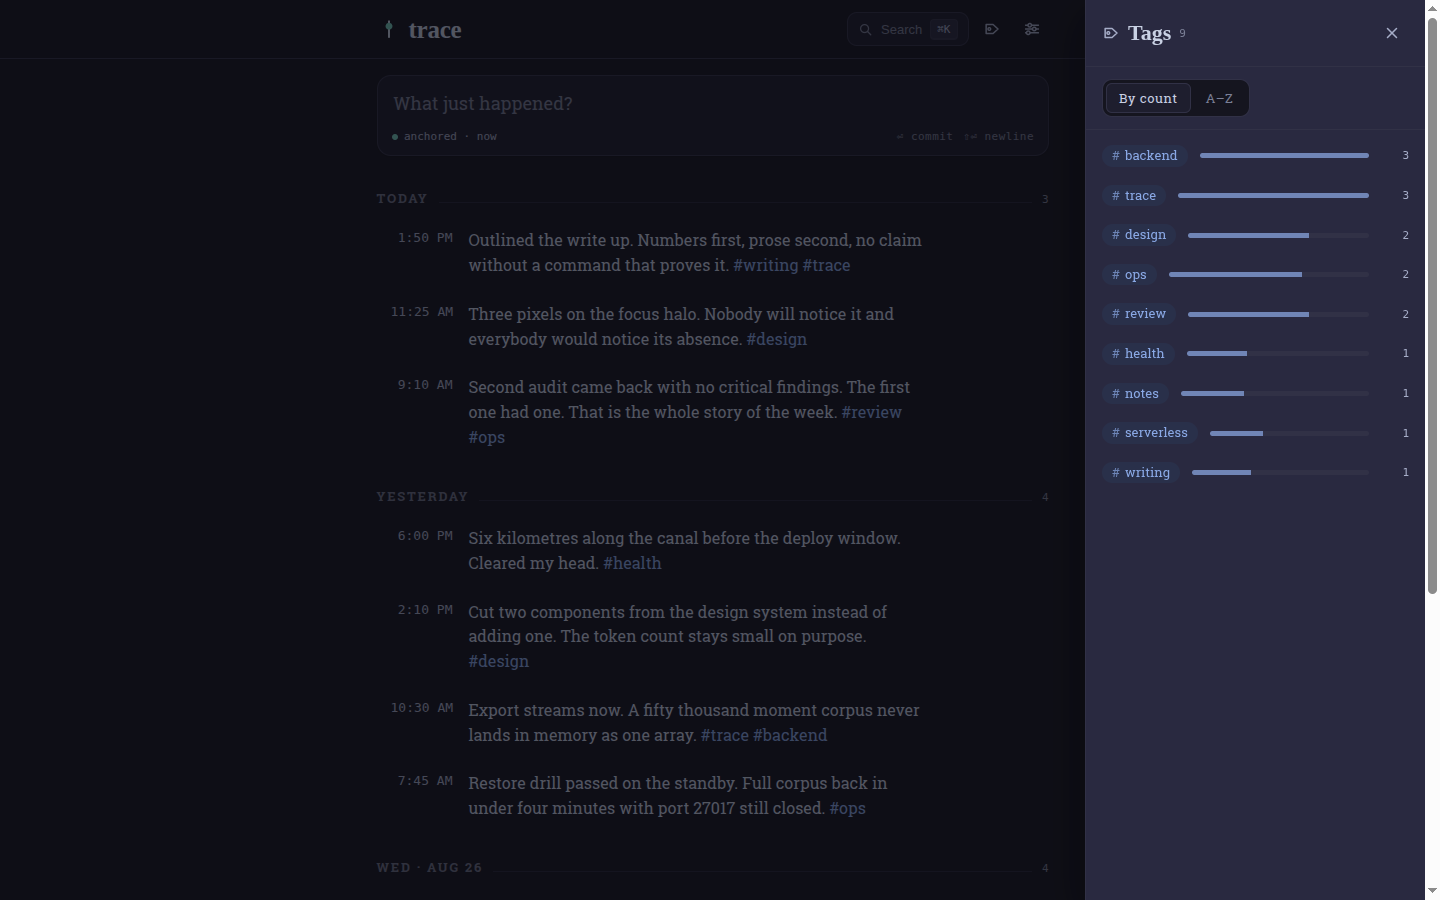The image size is (1440, 900).
Task: Click #backend hashtag in 10:30 AM entry
Action: point(790,735)
